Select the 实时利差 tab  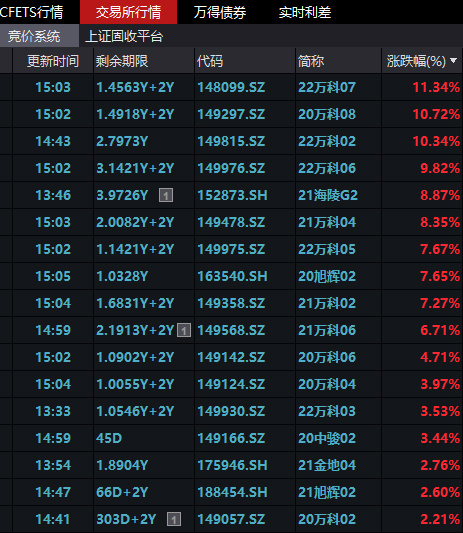[x=305, y=12]
